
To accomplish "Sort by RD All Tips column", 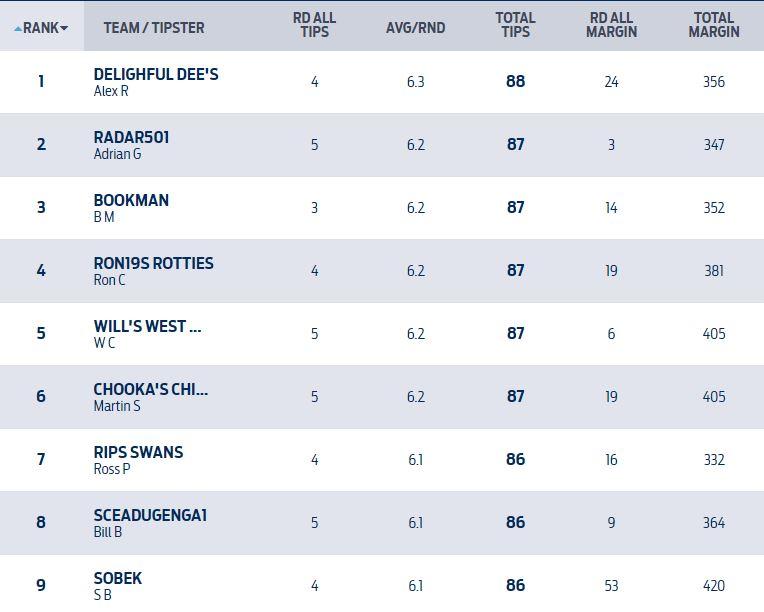I will point(314,25).
